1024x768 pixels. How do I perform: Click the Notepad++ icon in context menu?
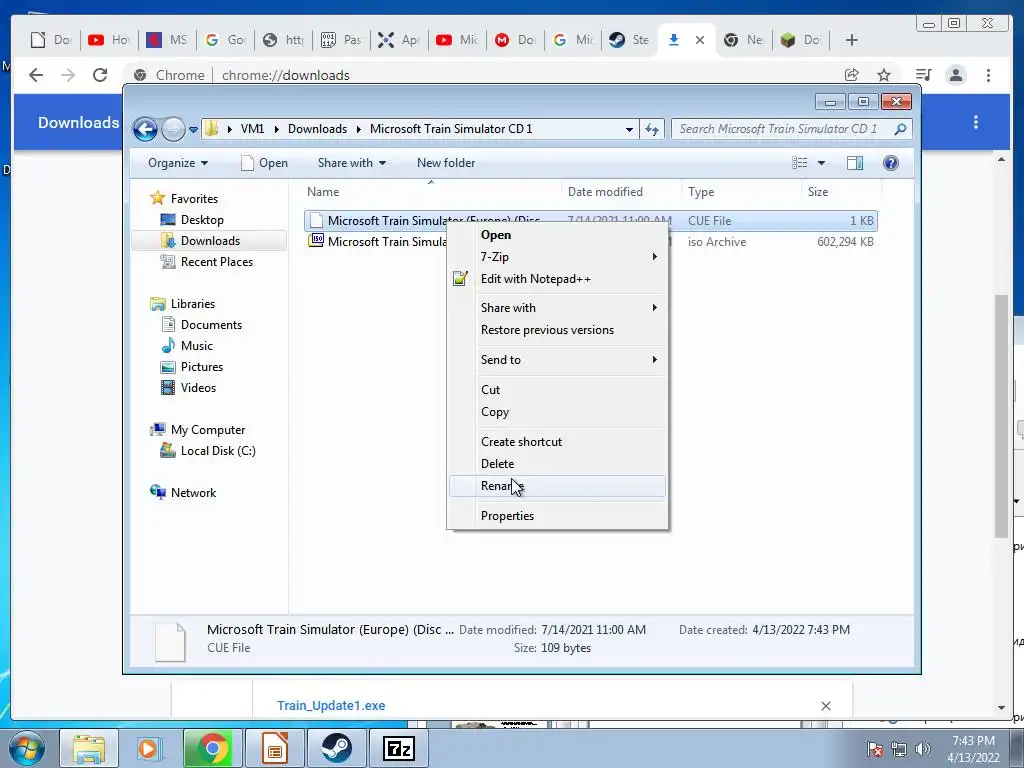pos(460,279)
